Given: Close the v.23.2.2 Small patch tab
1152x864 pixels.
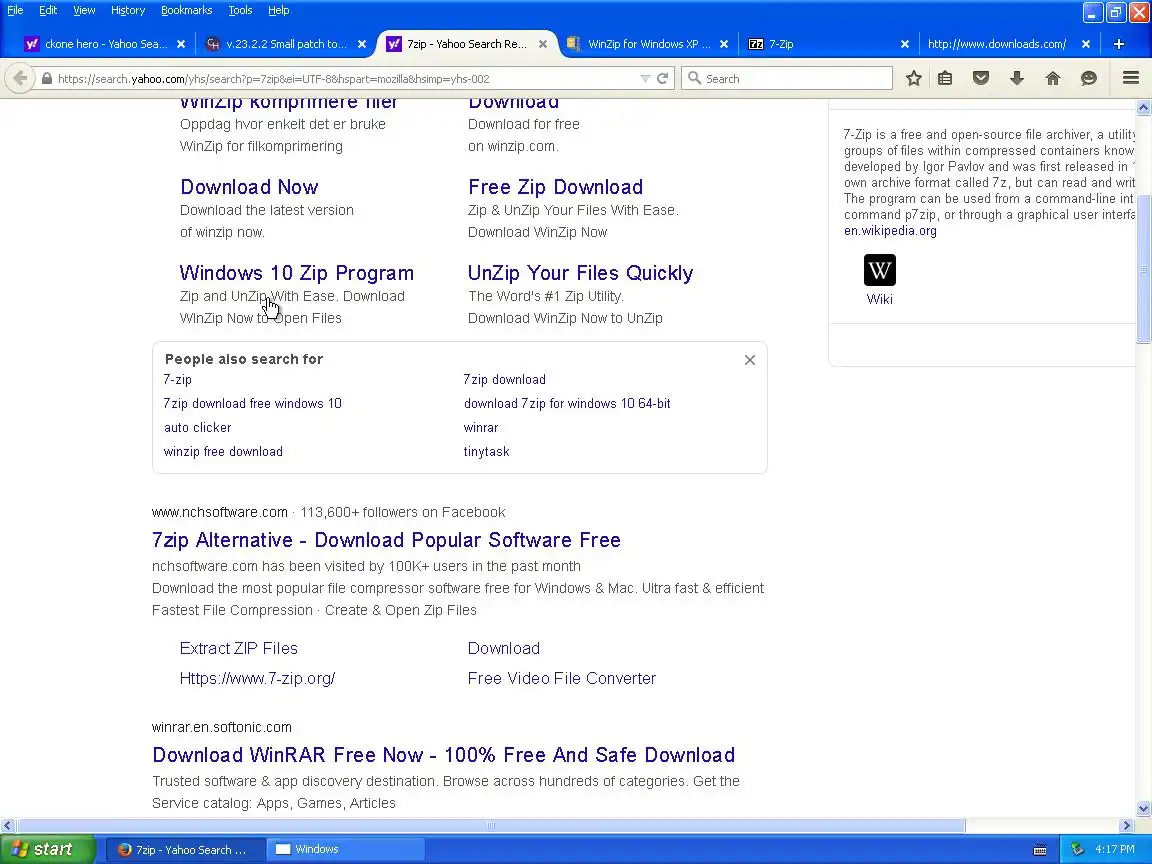Looking at the screenshot, I should tap(361, 44).
